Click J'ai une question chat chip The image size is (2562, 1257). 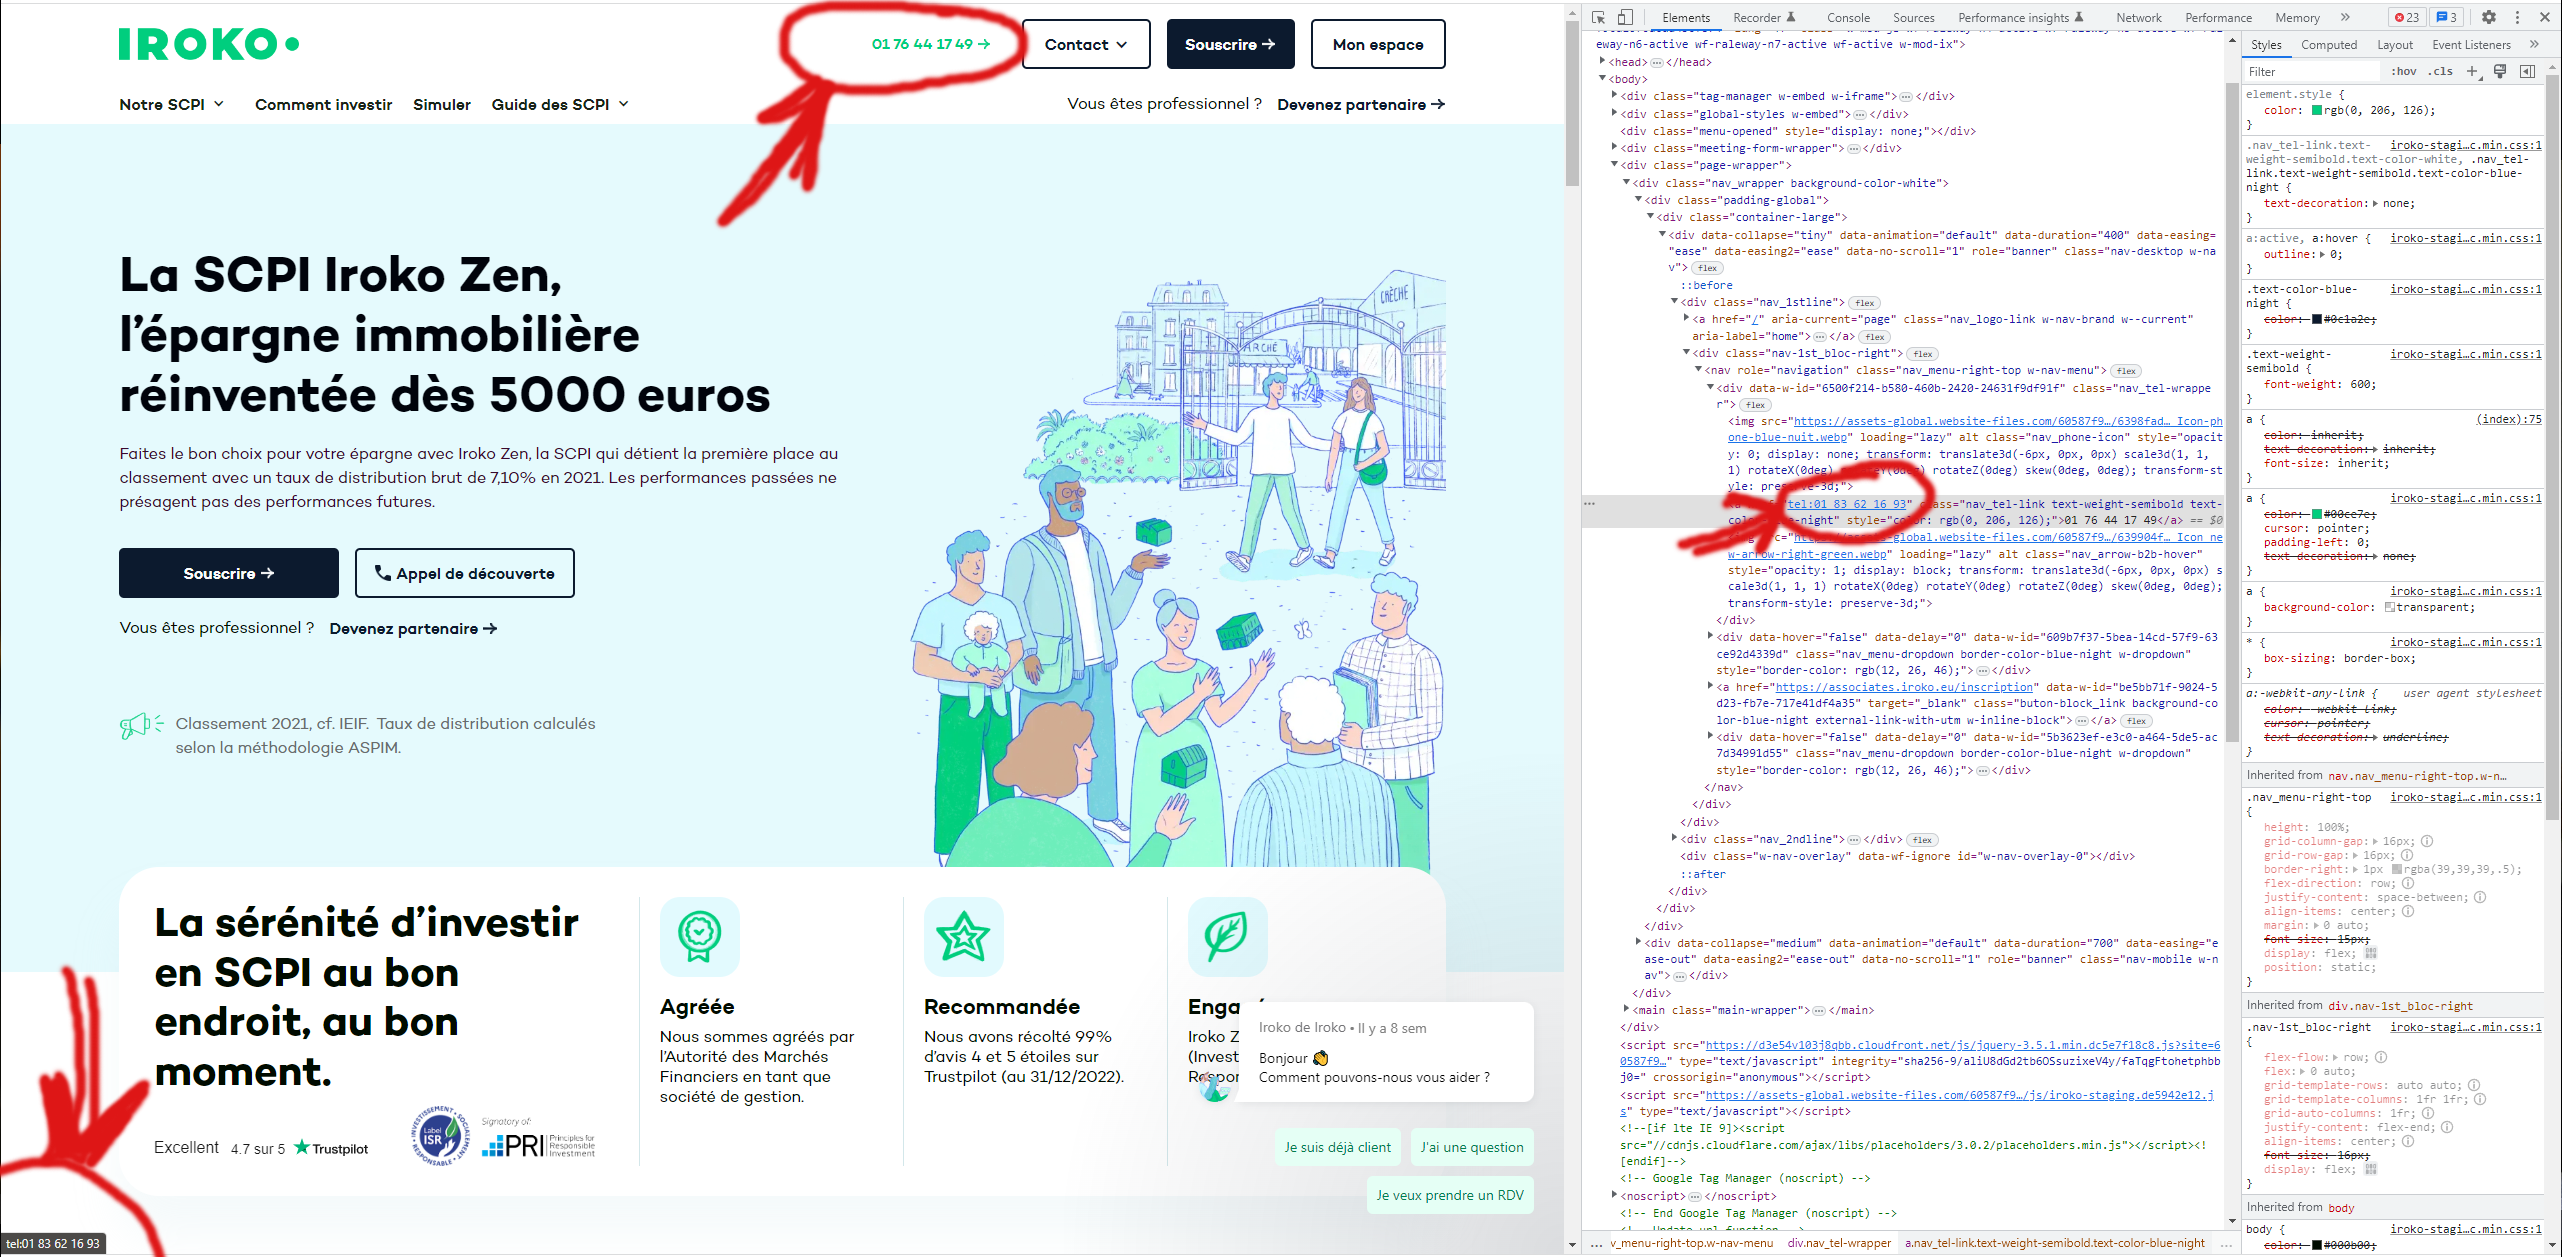(1471, 1147)
